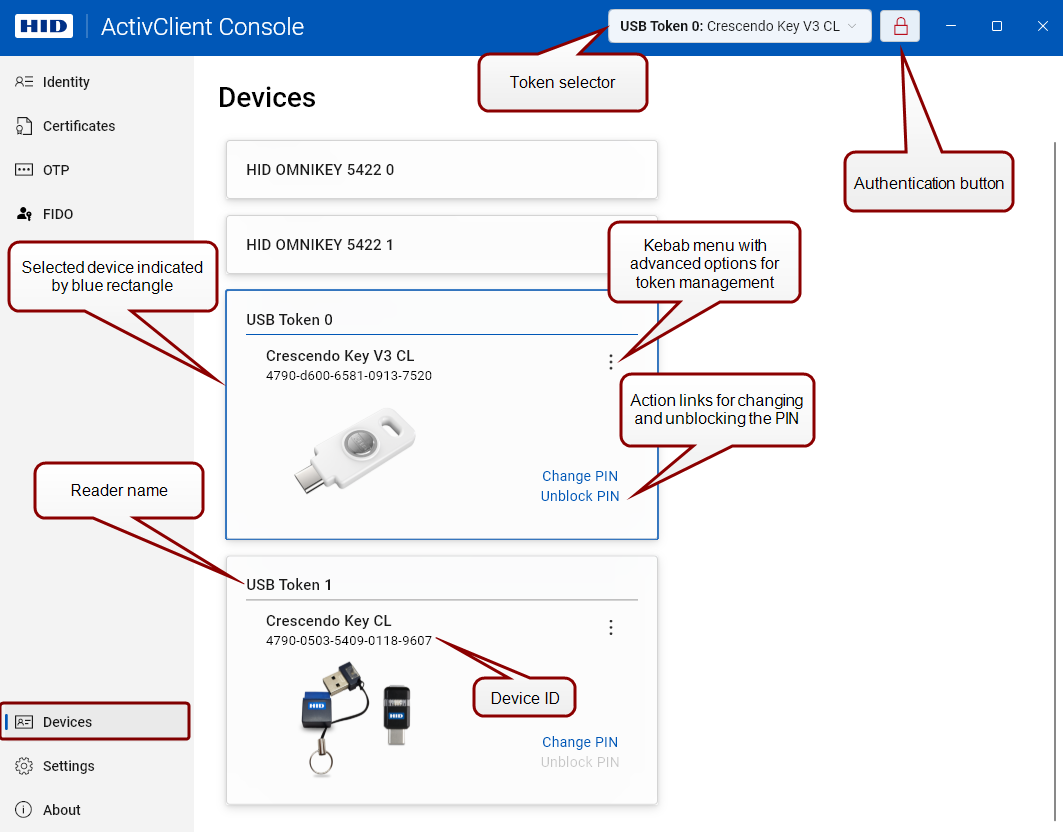Screen dimensions: 1063x832
Task: Click the white Crescendo Key V3 image
Action: click(x=355, y=449)
